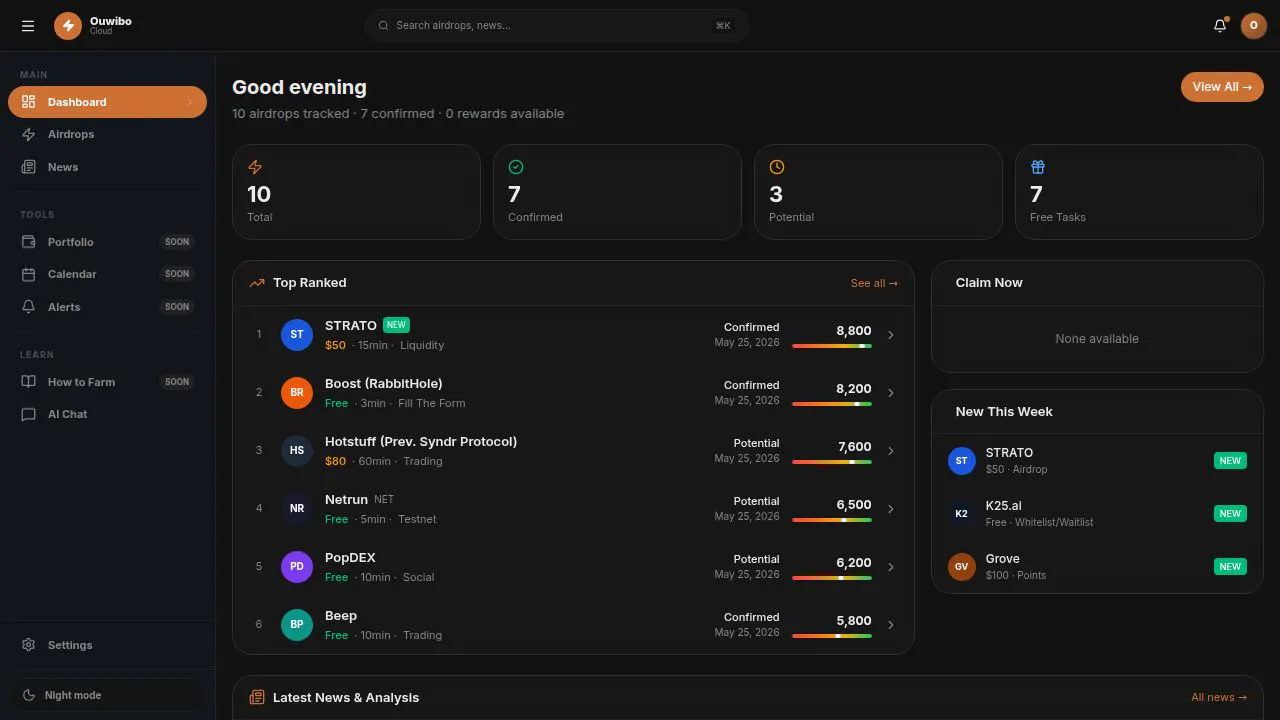Click the Boost (RabbitHole) BR avatar

point(297,393)
